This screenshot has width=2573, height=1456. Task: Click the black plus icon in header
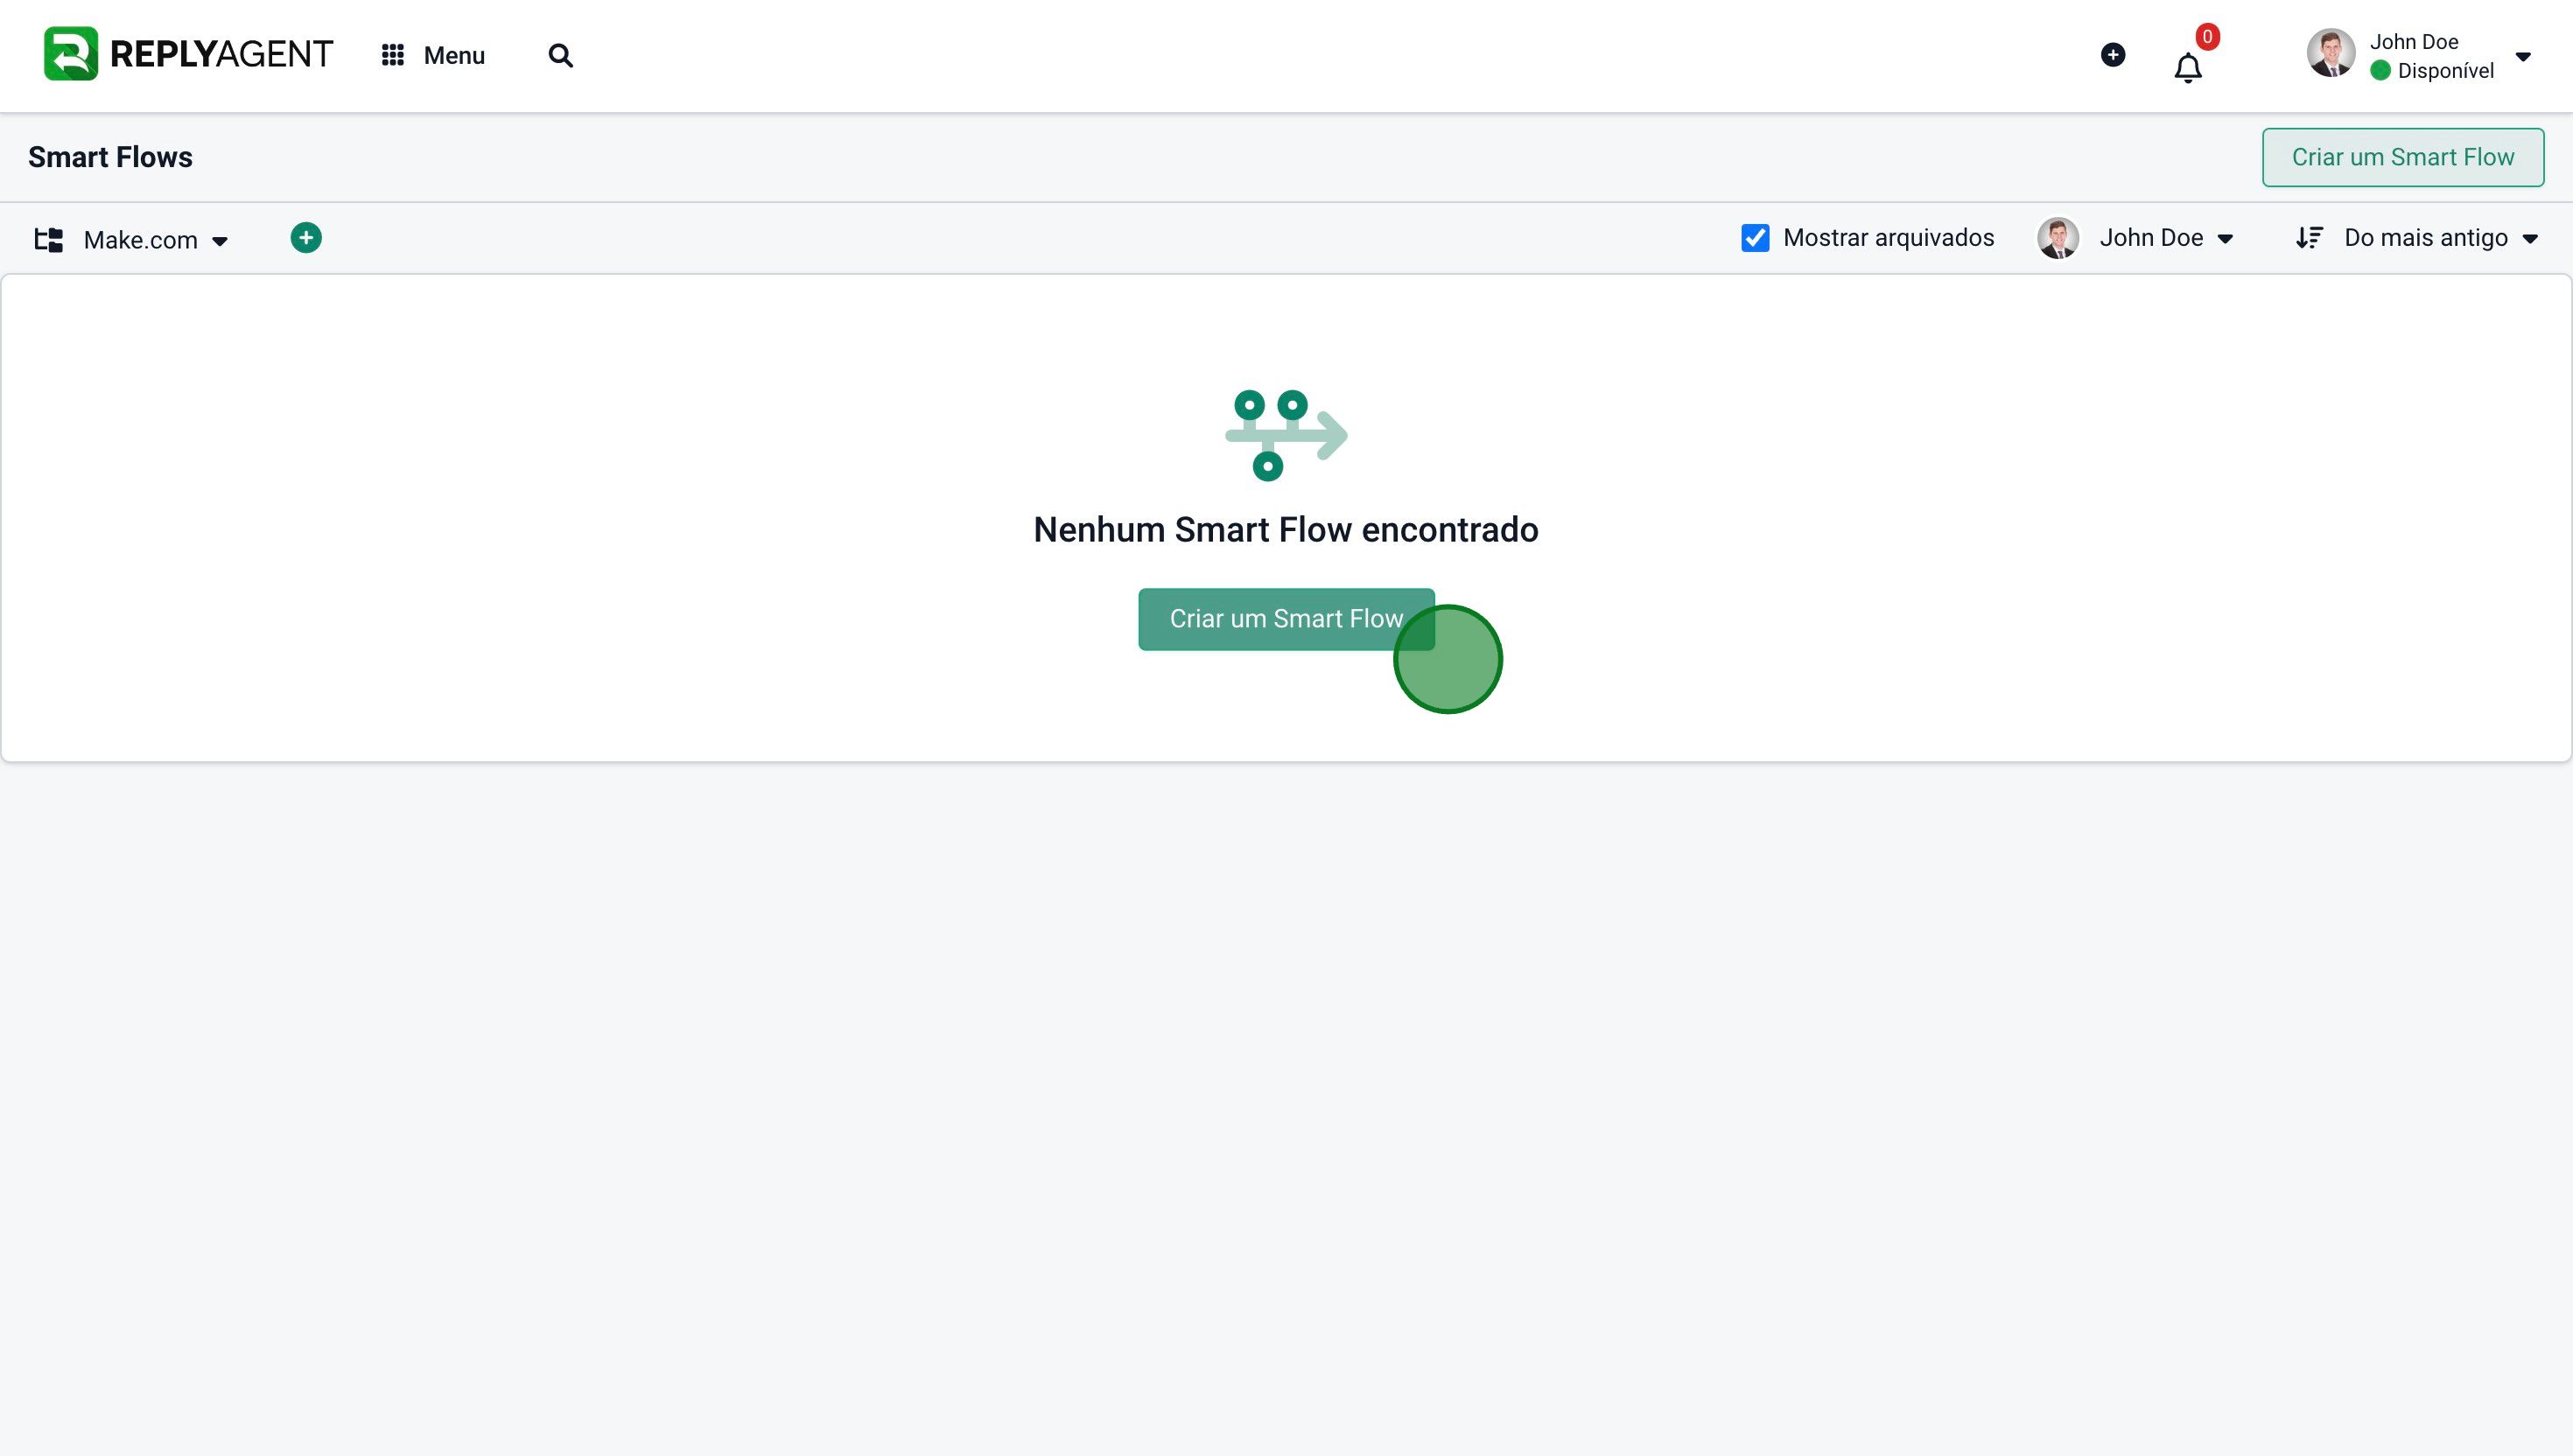tap(2113, 55)
